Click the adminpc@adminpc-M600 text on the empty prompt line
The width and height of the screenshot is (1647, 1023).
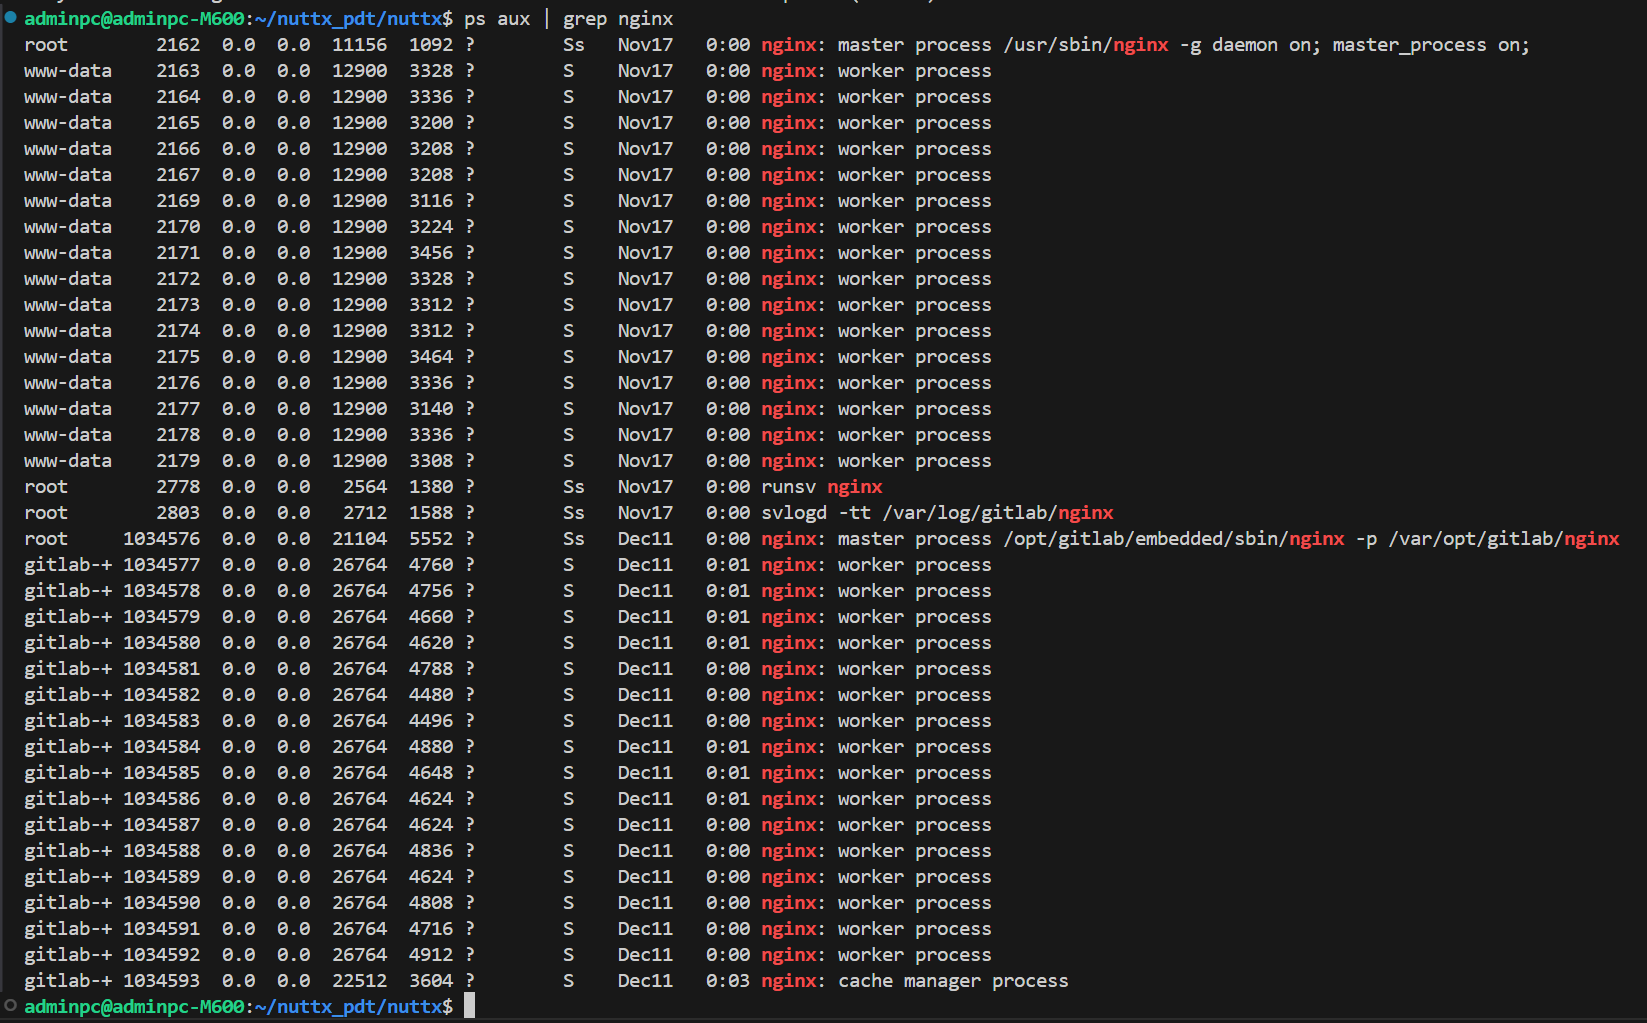(134, 1007)
